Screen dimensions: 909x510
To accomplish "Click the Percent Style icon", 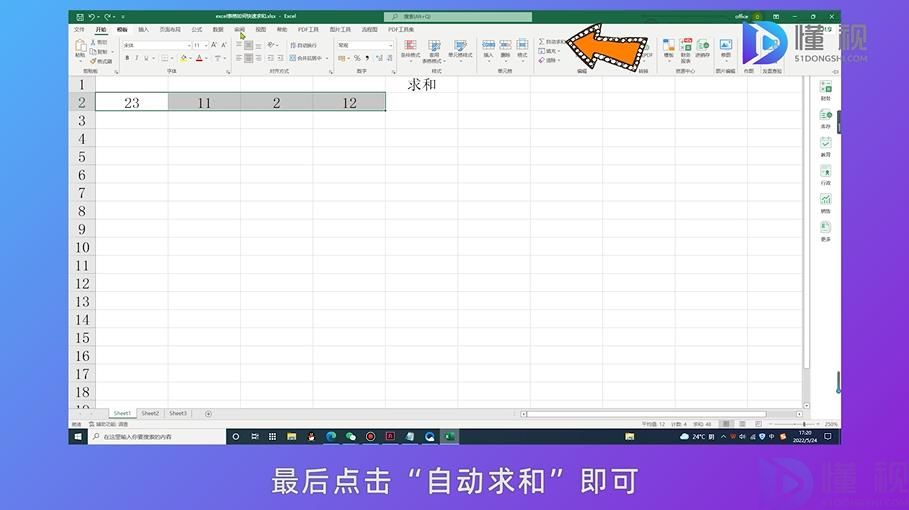I will click(357, 58).
